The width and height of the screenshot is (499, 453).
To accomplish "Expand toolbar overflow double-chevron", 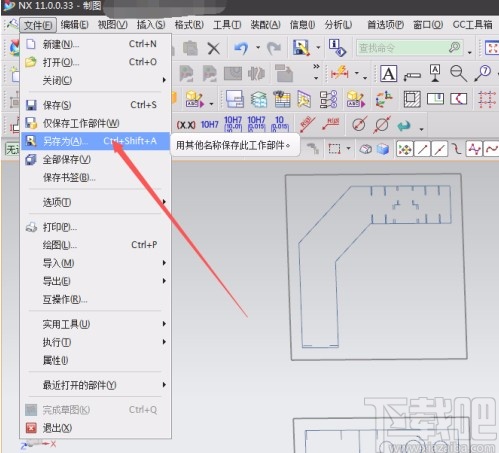I will point(316,67).
